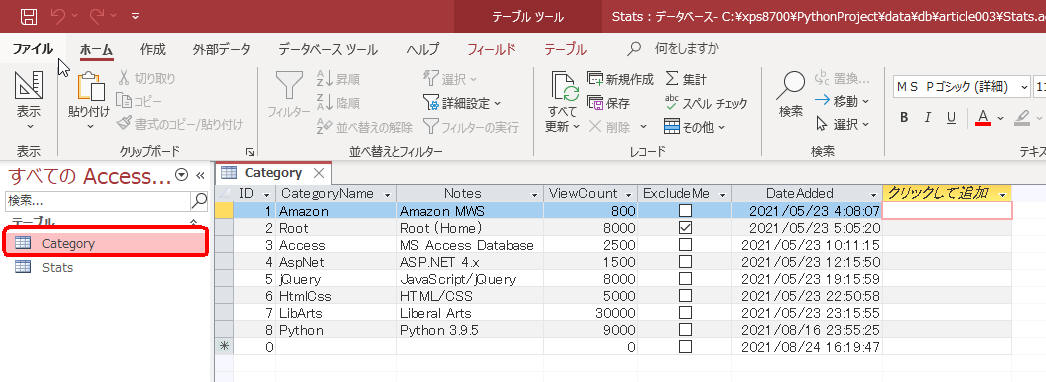The image size is (1046, 382).
Task: Click the 降順 sort descending icon
Action: [x=324, y=103]
